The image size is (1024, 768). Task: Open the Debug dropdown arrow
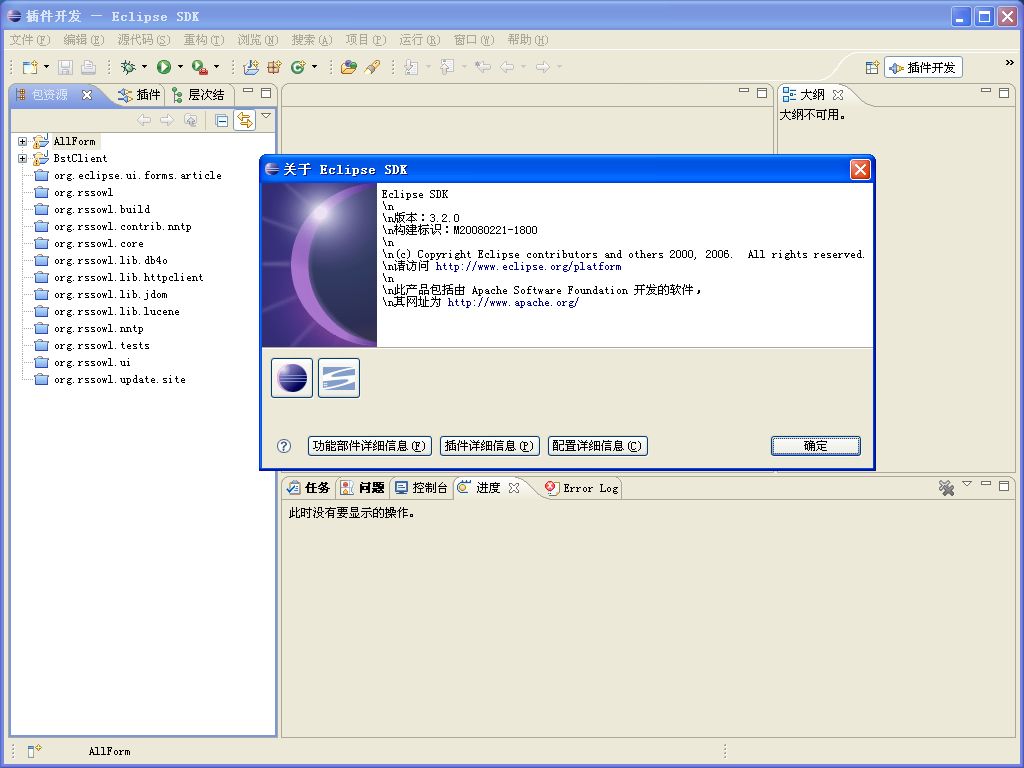coord(144,67)
